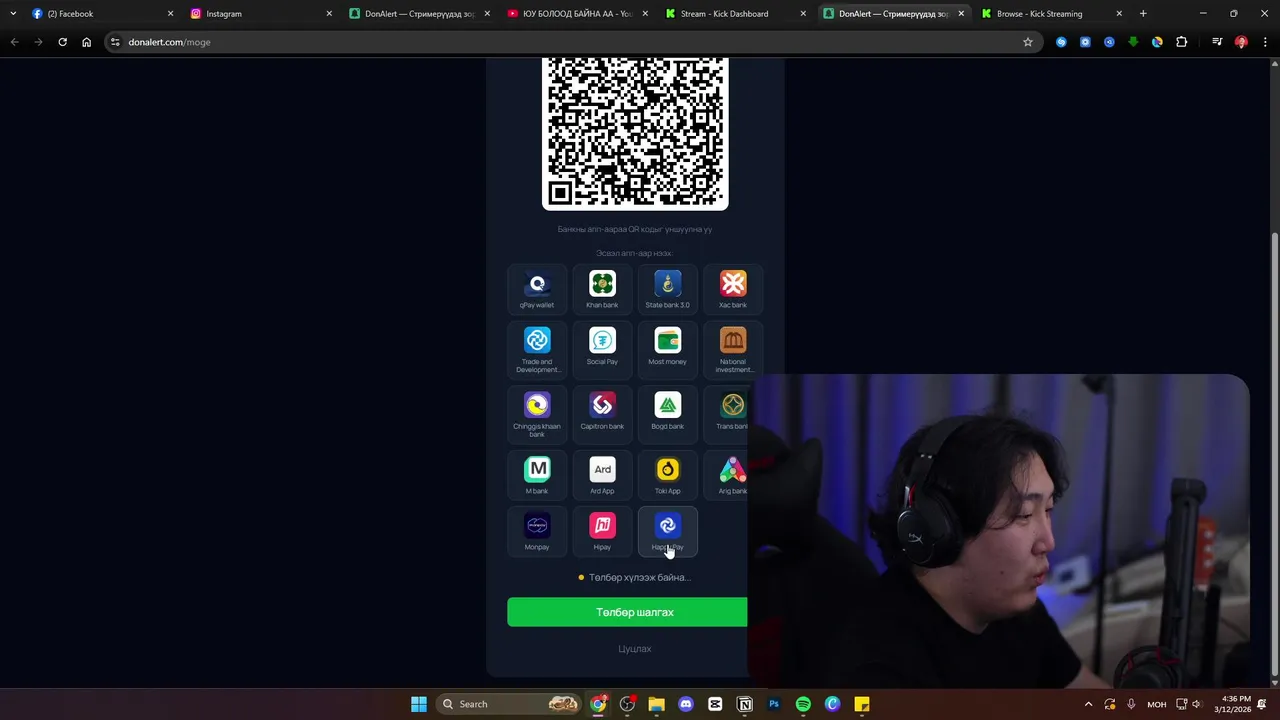Open the volume control in tray

pyautogui.click(x=1196, y=704)
